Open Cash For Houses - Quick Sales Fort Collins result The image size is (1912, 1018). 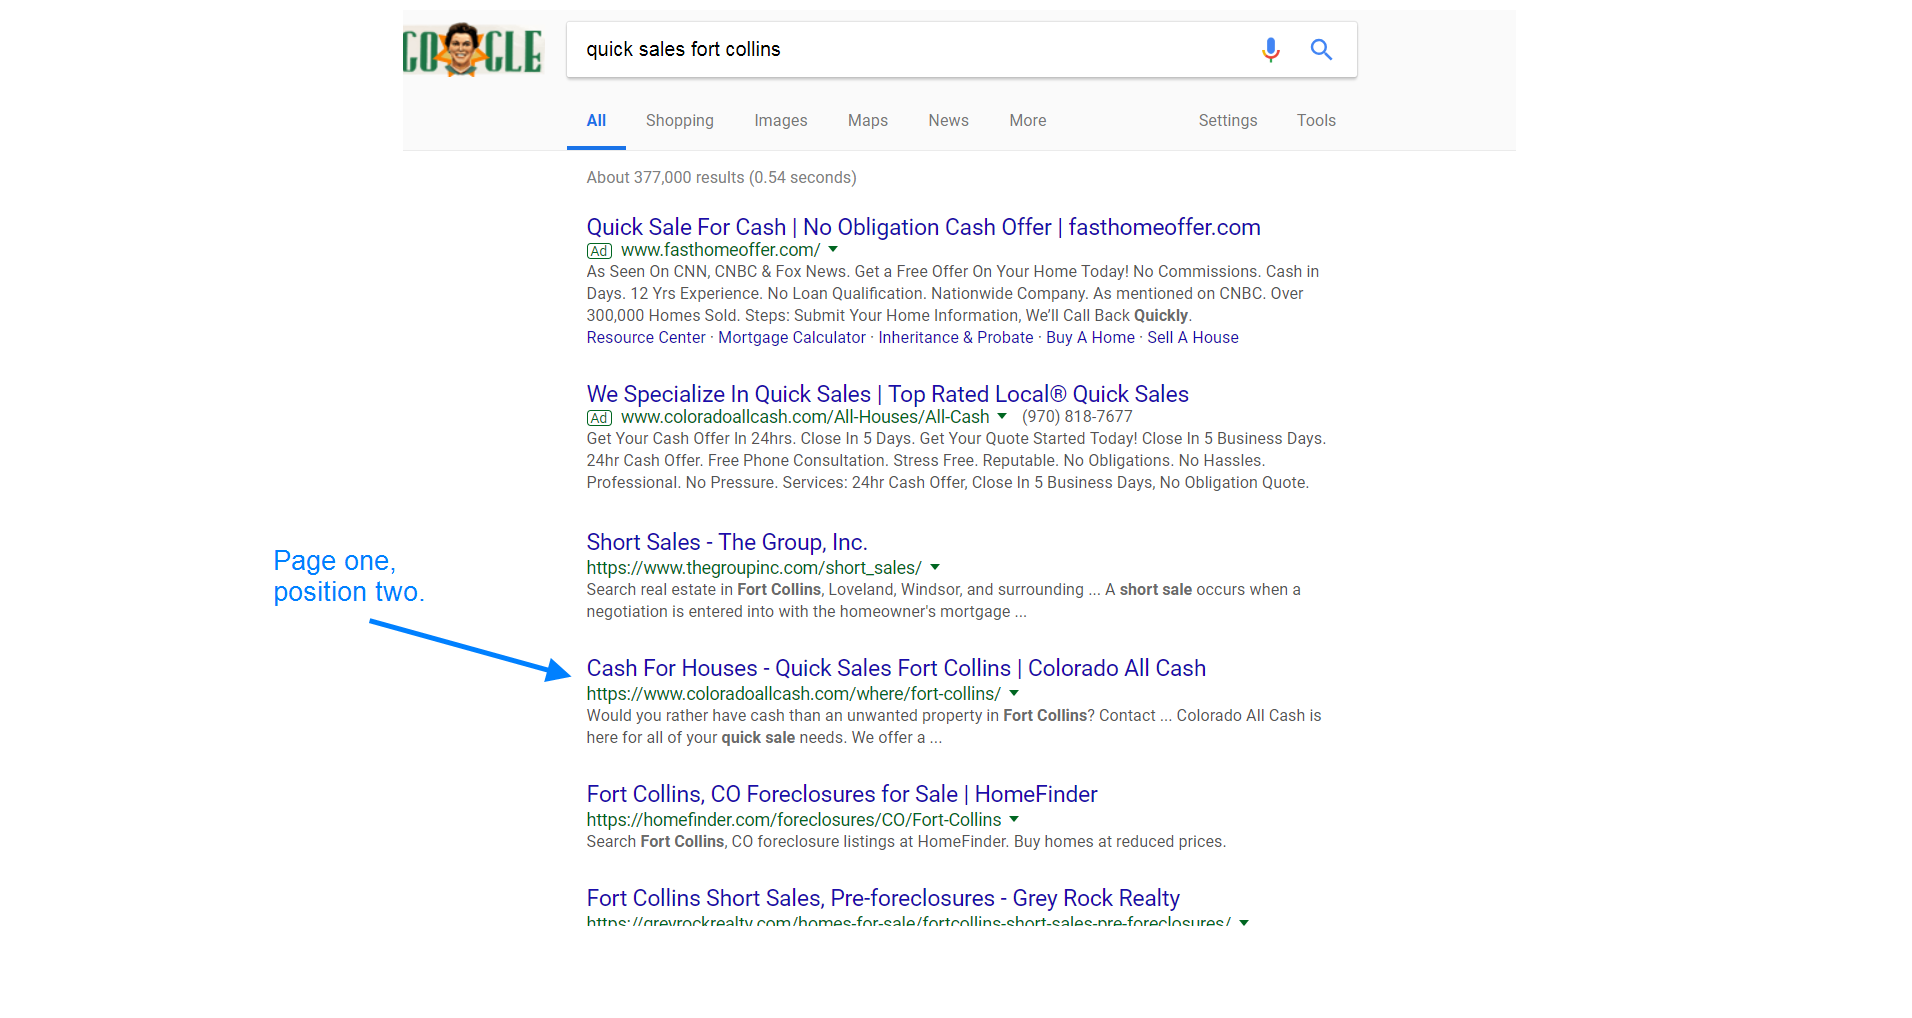[x=896, y=668]
